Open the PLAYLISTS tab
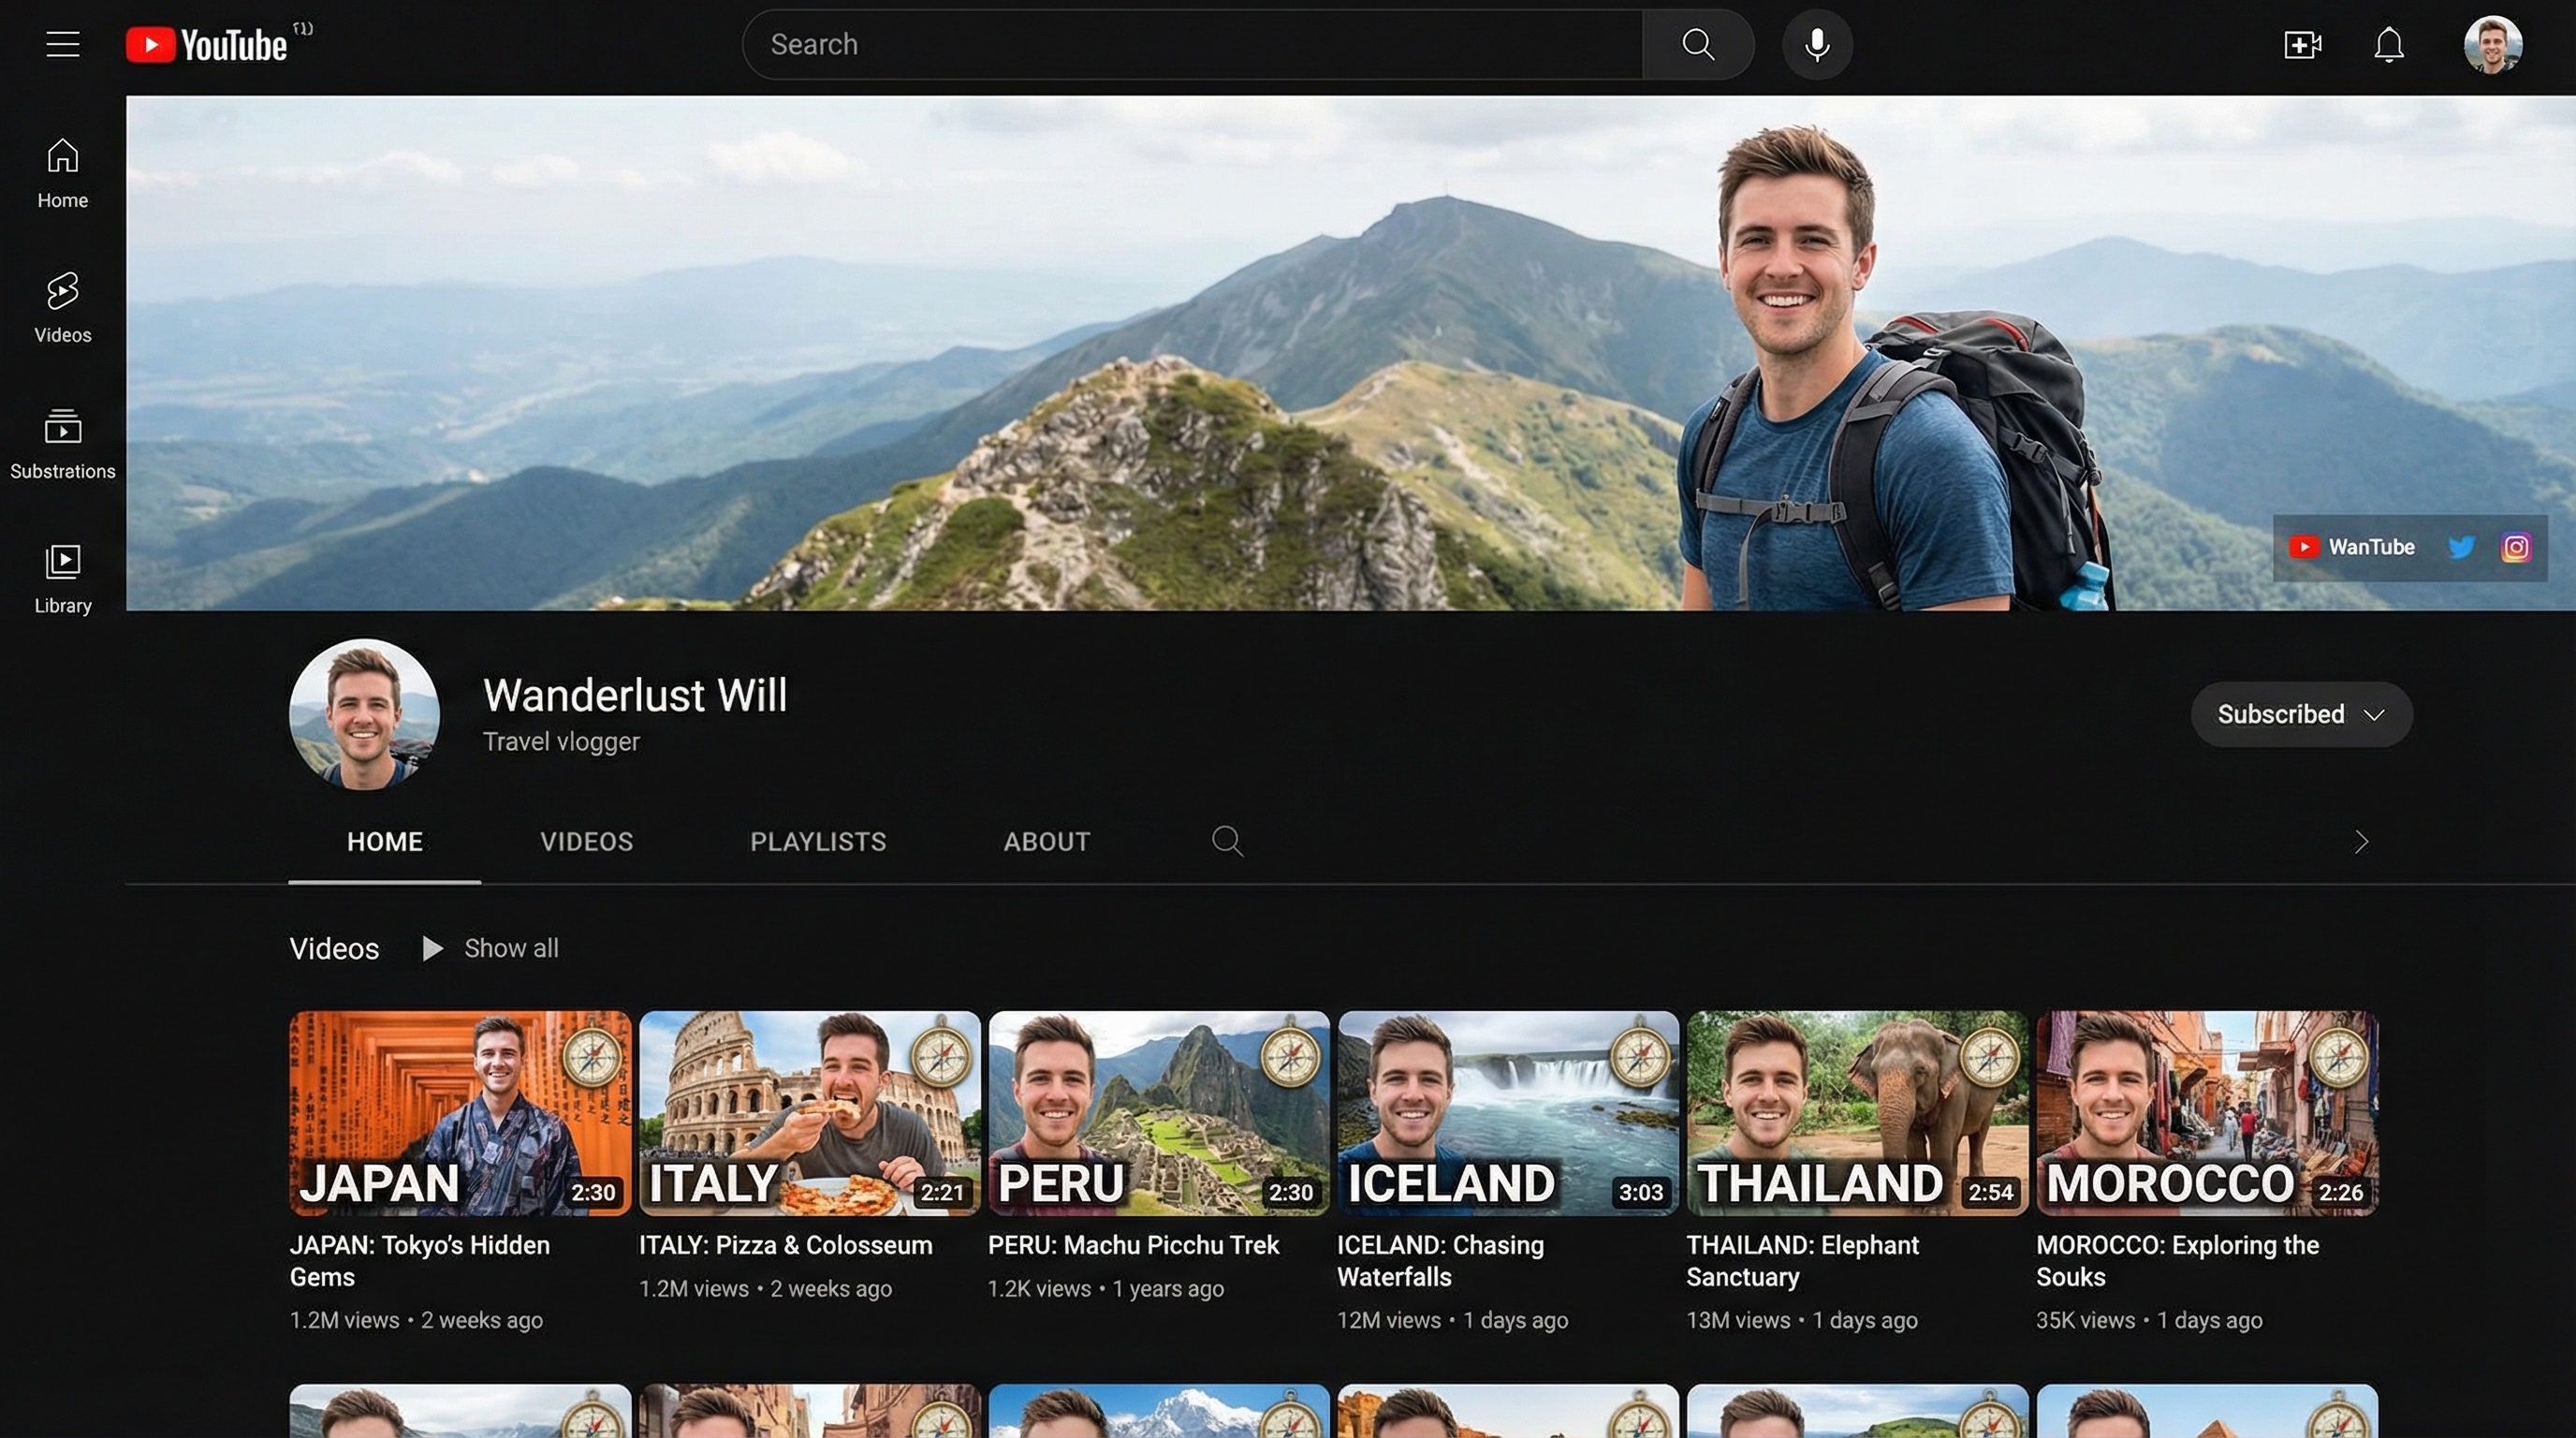2576x1438 pixels. [818, 841]
